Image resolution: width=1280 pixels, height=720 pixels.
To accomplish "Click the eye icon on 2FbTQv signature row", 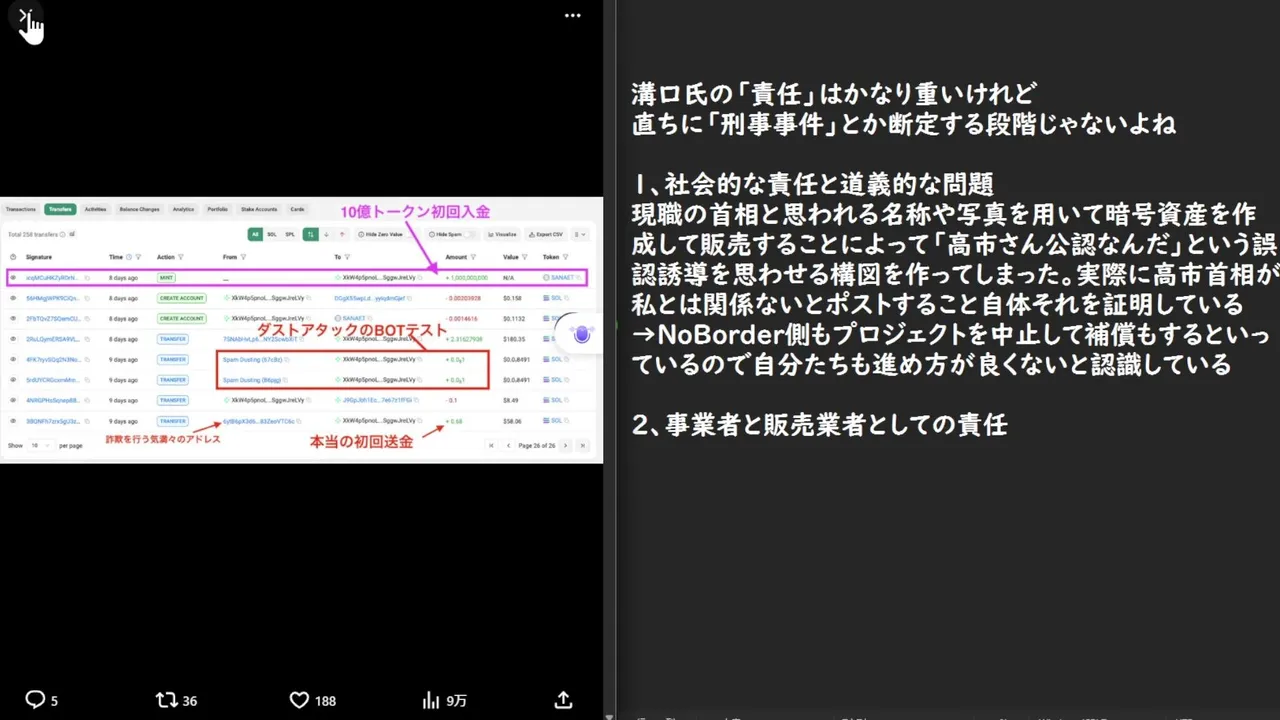I will click(13, 318).
